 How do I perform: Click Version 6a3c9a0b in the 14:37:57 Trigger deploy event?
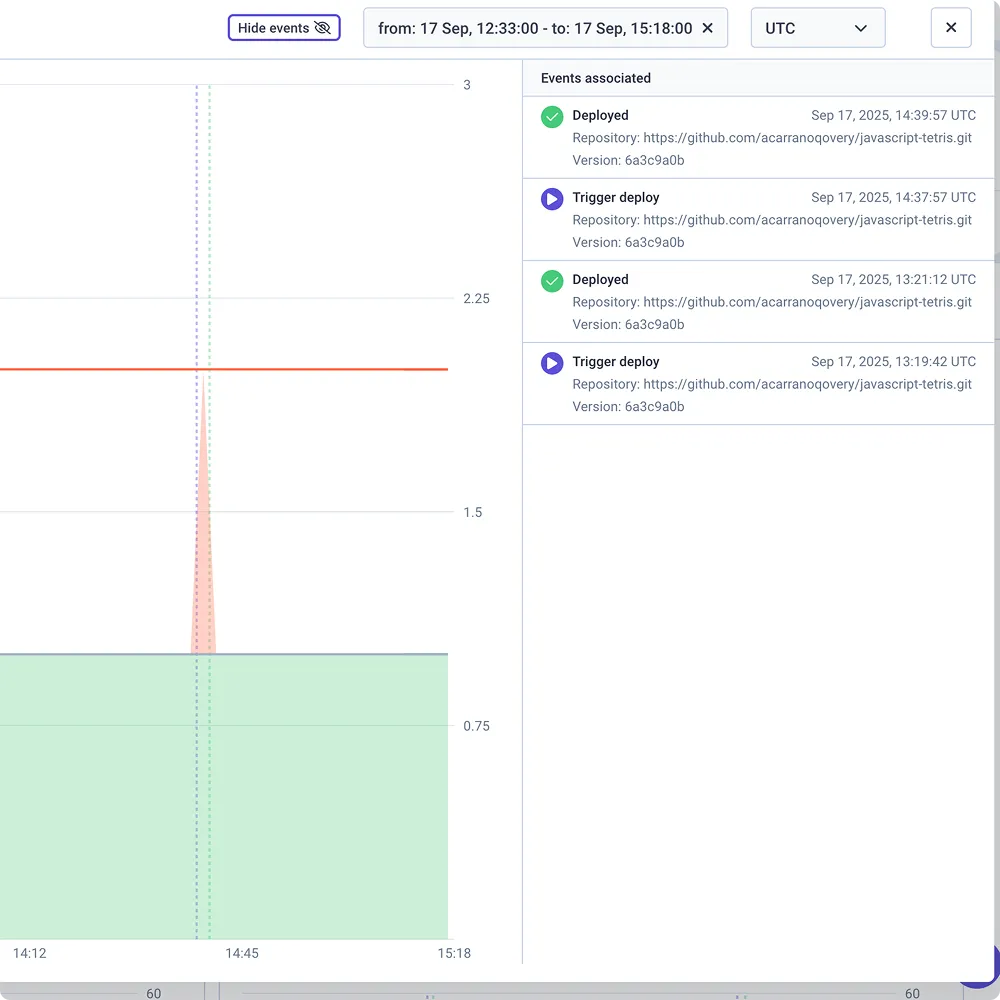pos(628,242)
